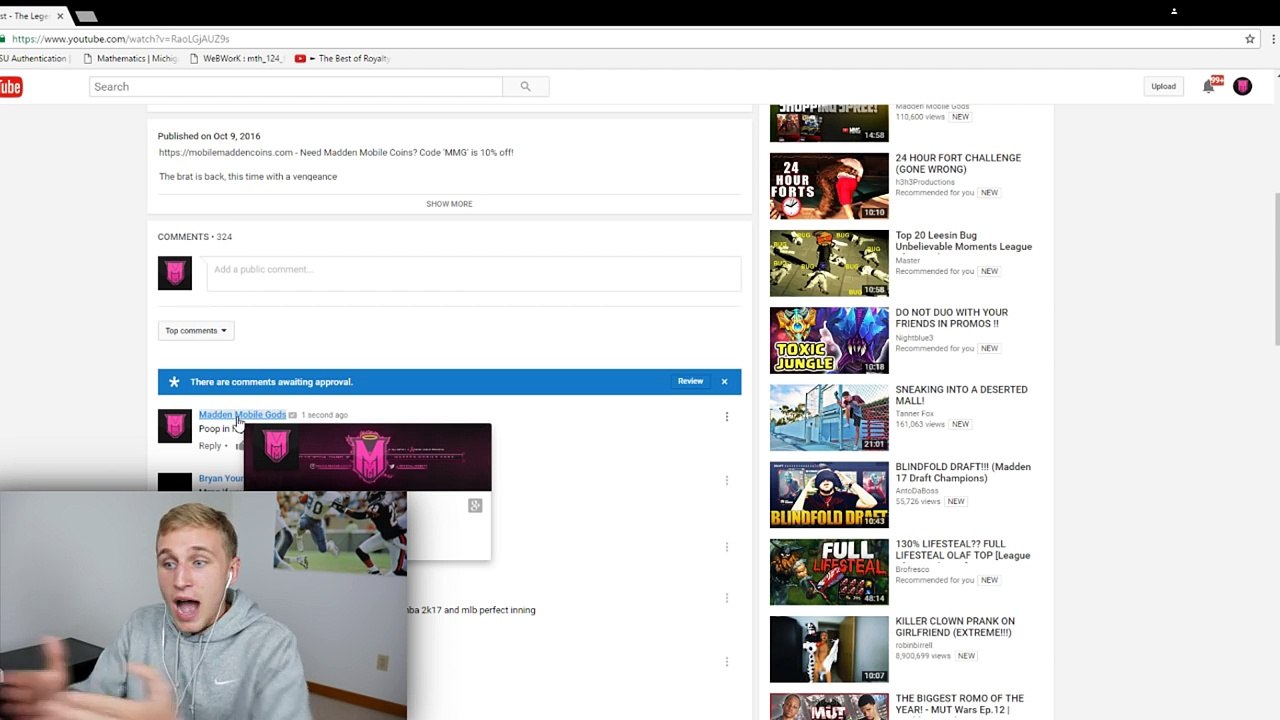The height and width of the screenshot is (720, 1280).
Task: Click your avatar beside comment box
Action: click(x=175, y=274)
